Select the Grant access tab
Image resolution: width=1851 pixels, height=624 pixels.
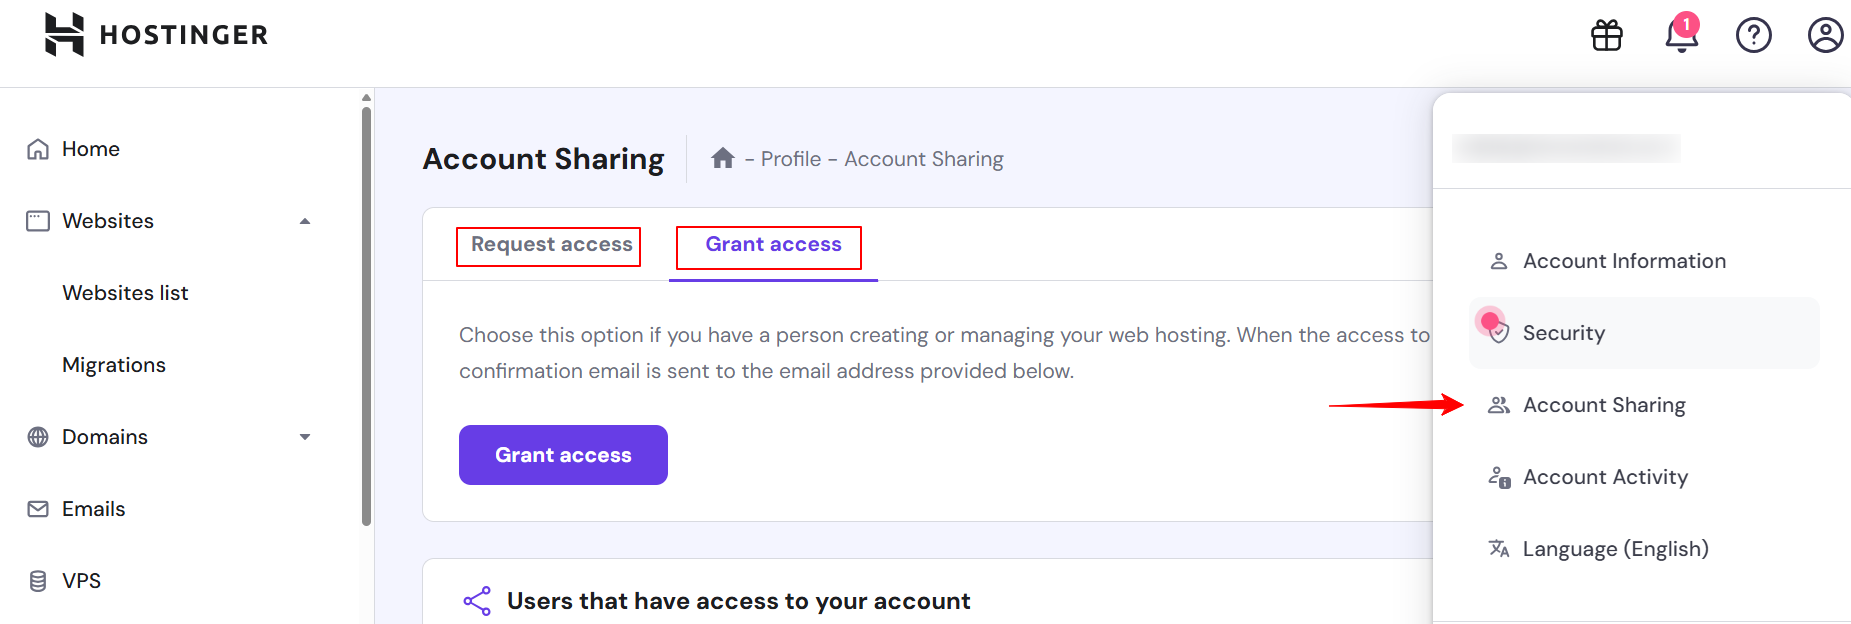click(773, 245)
